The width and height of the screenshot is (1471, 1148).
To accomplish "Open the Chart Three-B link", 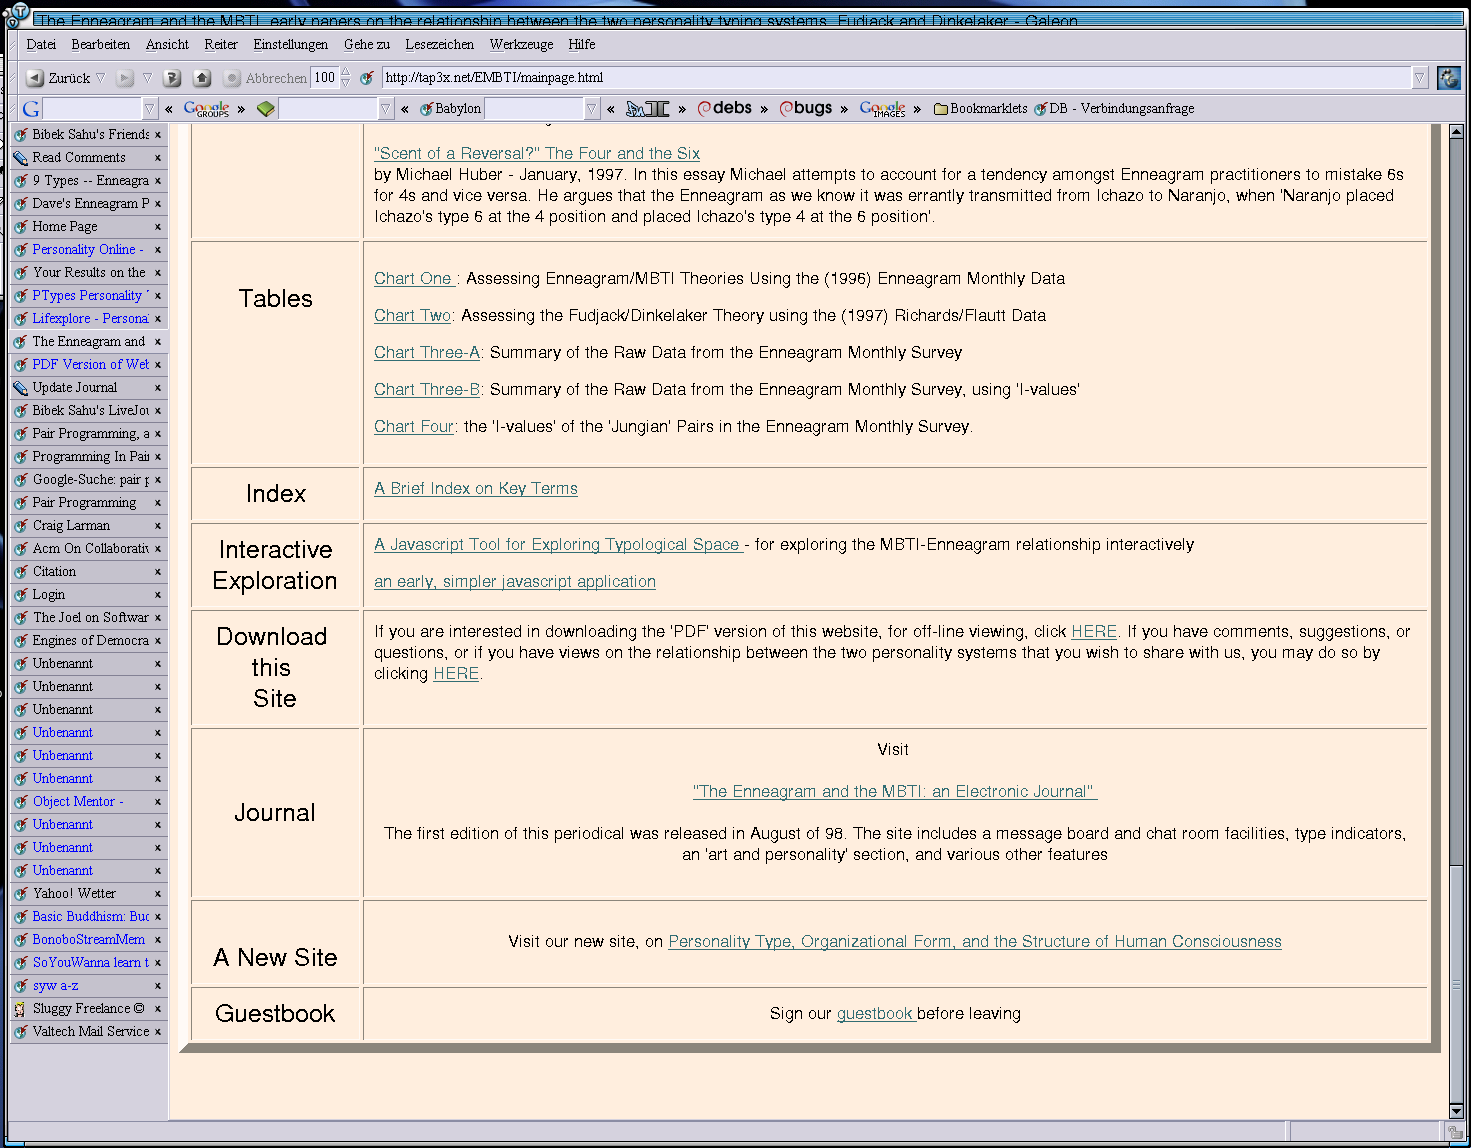I will coord(427,390).
